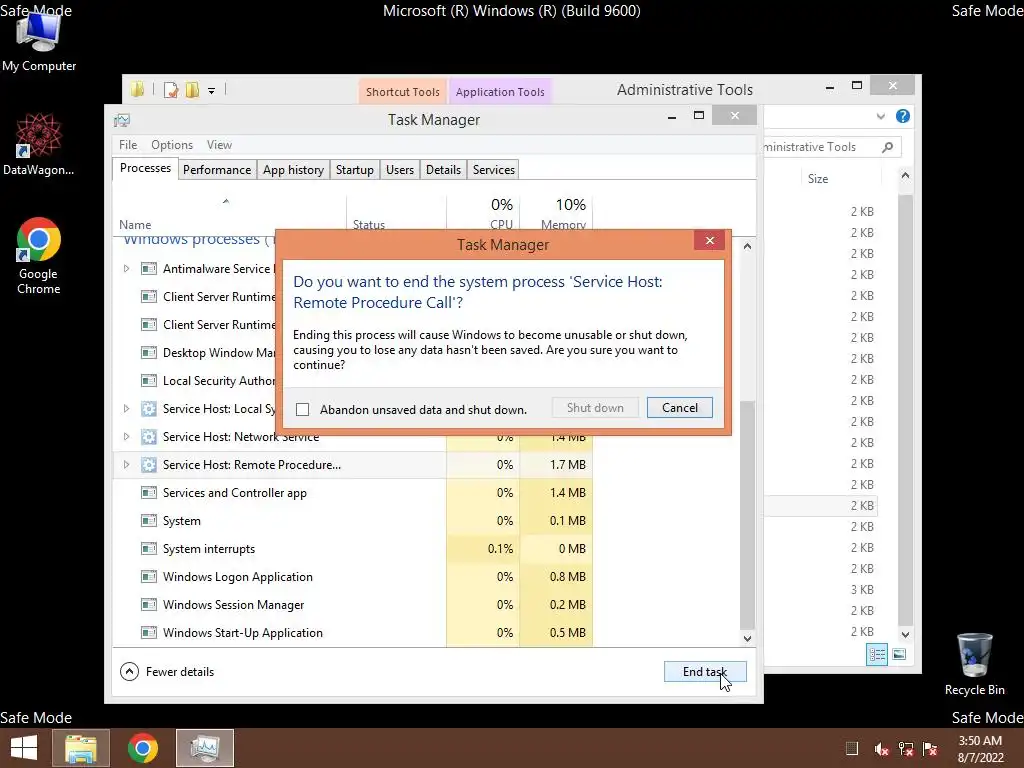Click the Desktop Window Manager process icon
This screenshot has width=1024, height=768.
point(149,353)
